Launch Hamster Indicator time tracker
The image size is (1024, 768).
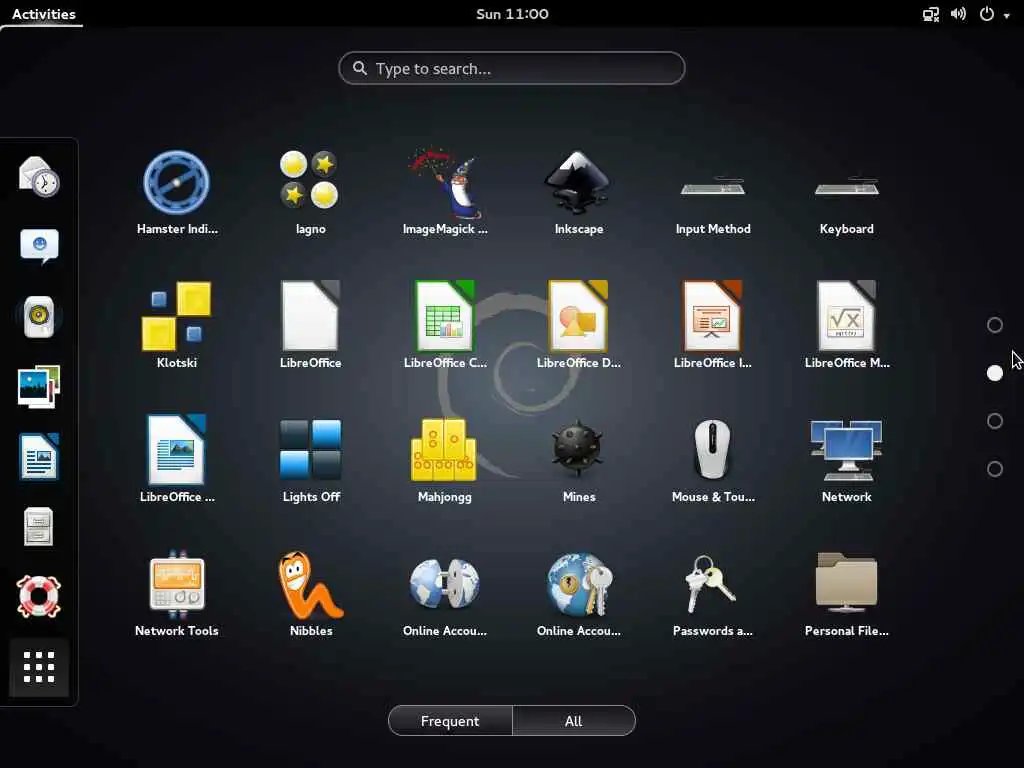coord(176,192)
